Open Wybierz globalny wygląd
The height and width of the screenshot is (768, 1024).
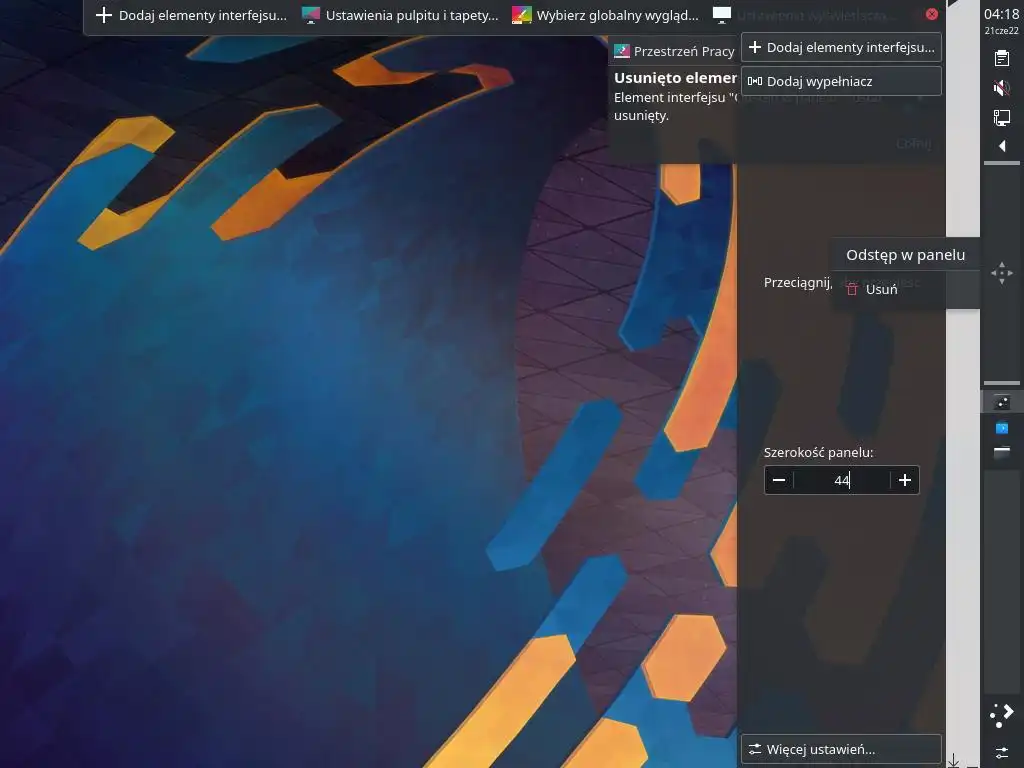(606, 15)
